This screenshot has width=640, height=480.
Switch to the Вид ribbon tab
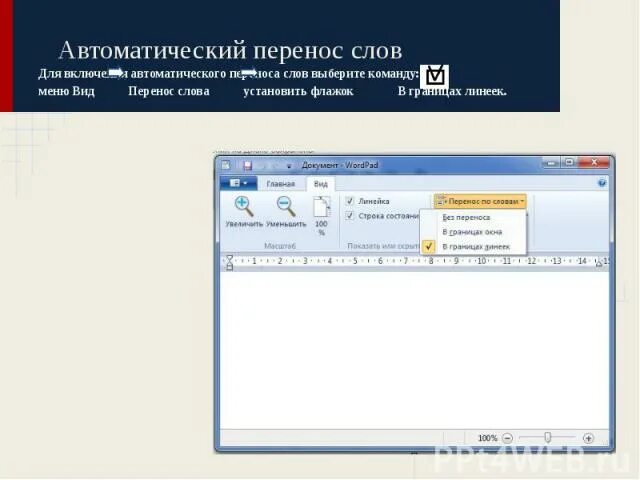[x=320, y=184]
